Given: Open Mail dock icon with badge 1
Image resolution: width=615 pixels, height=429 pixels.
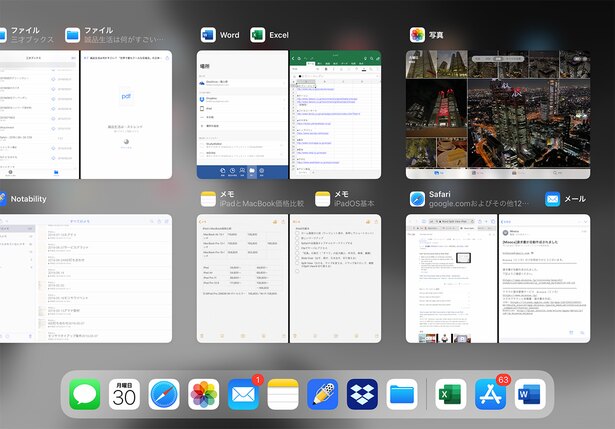Looking at the screenshot, I should (x=244, y=394).
